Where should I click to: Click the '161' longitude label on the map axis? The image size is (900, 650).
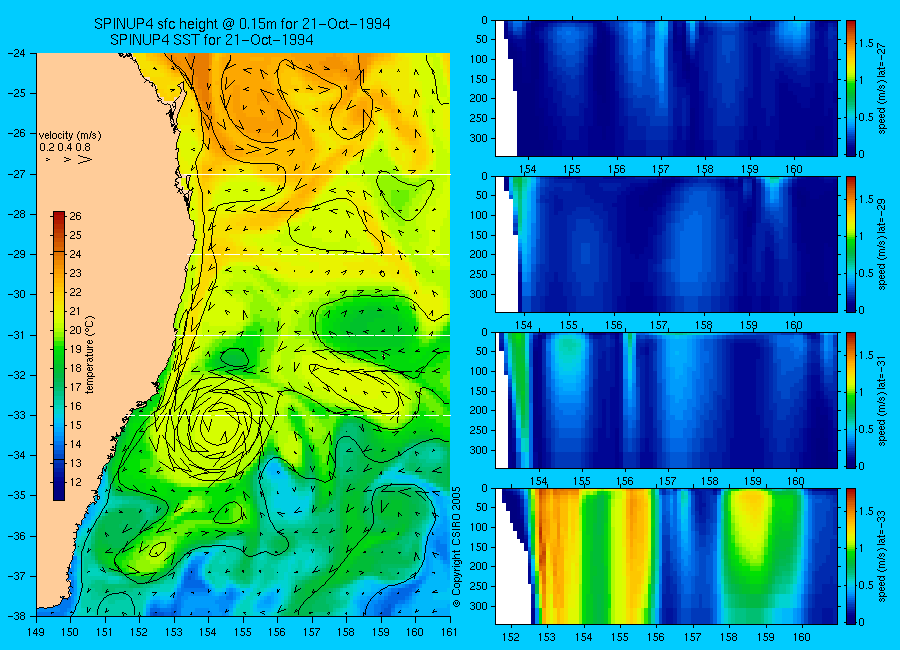pos(449,632)
